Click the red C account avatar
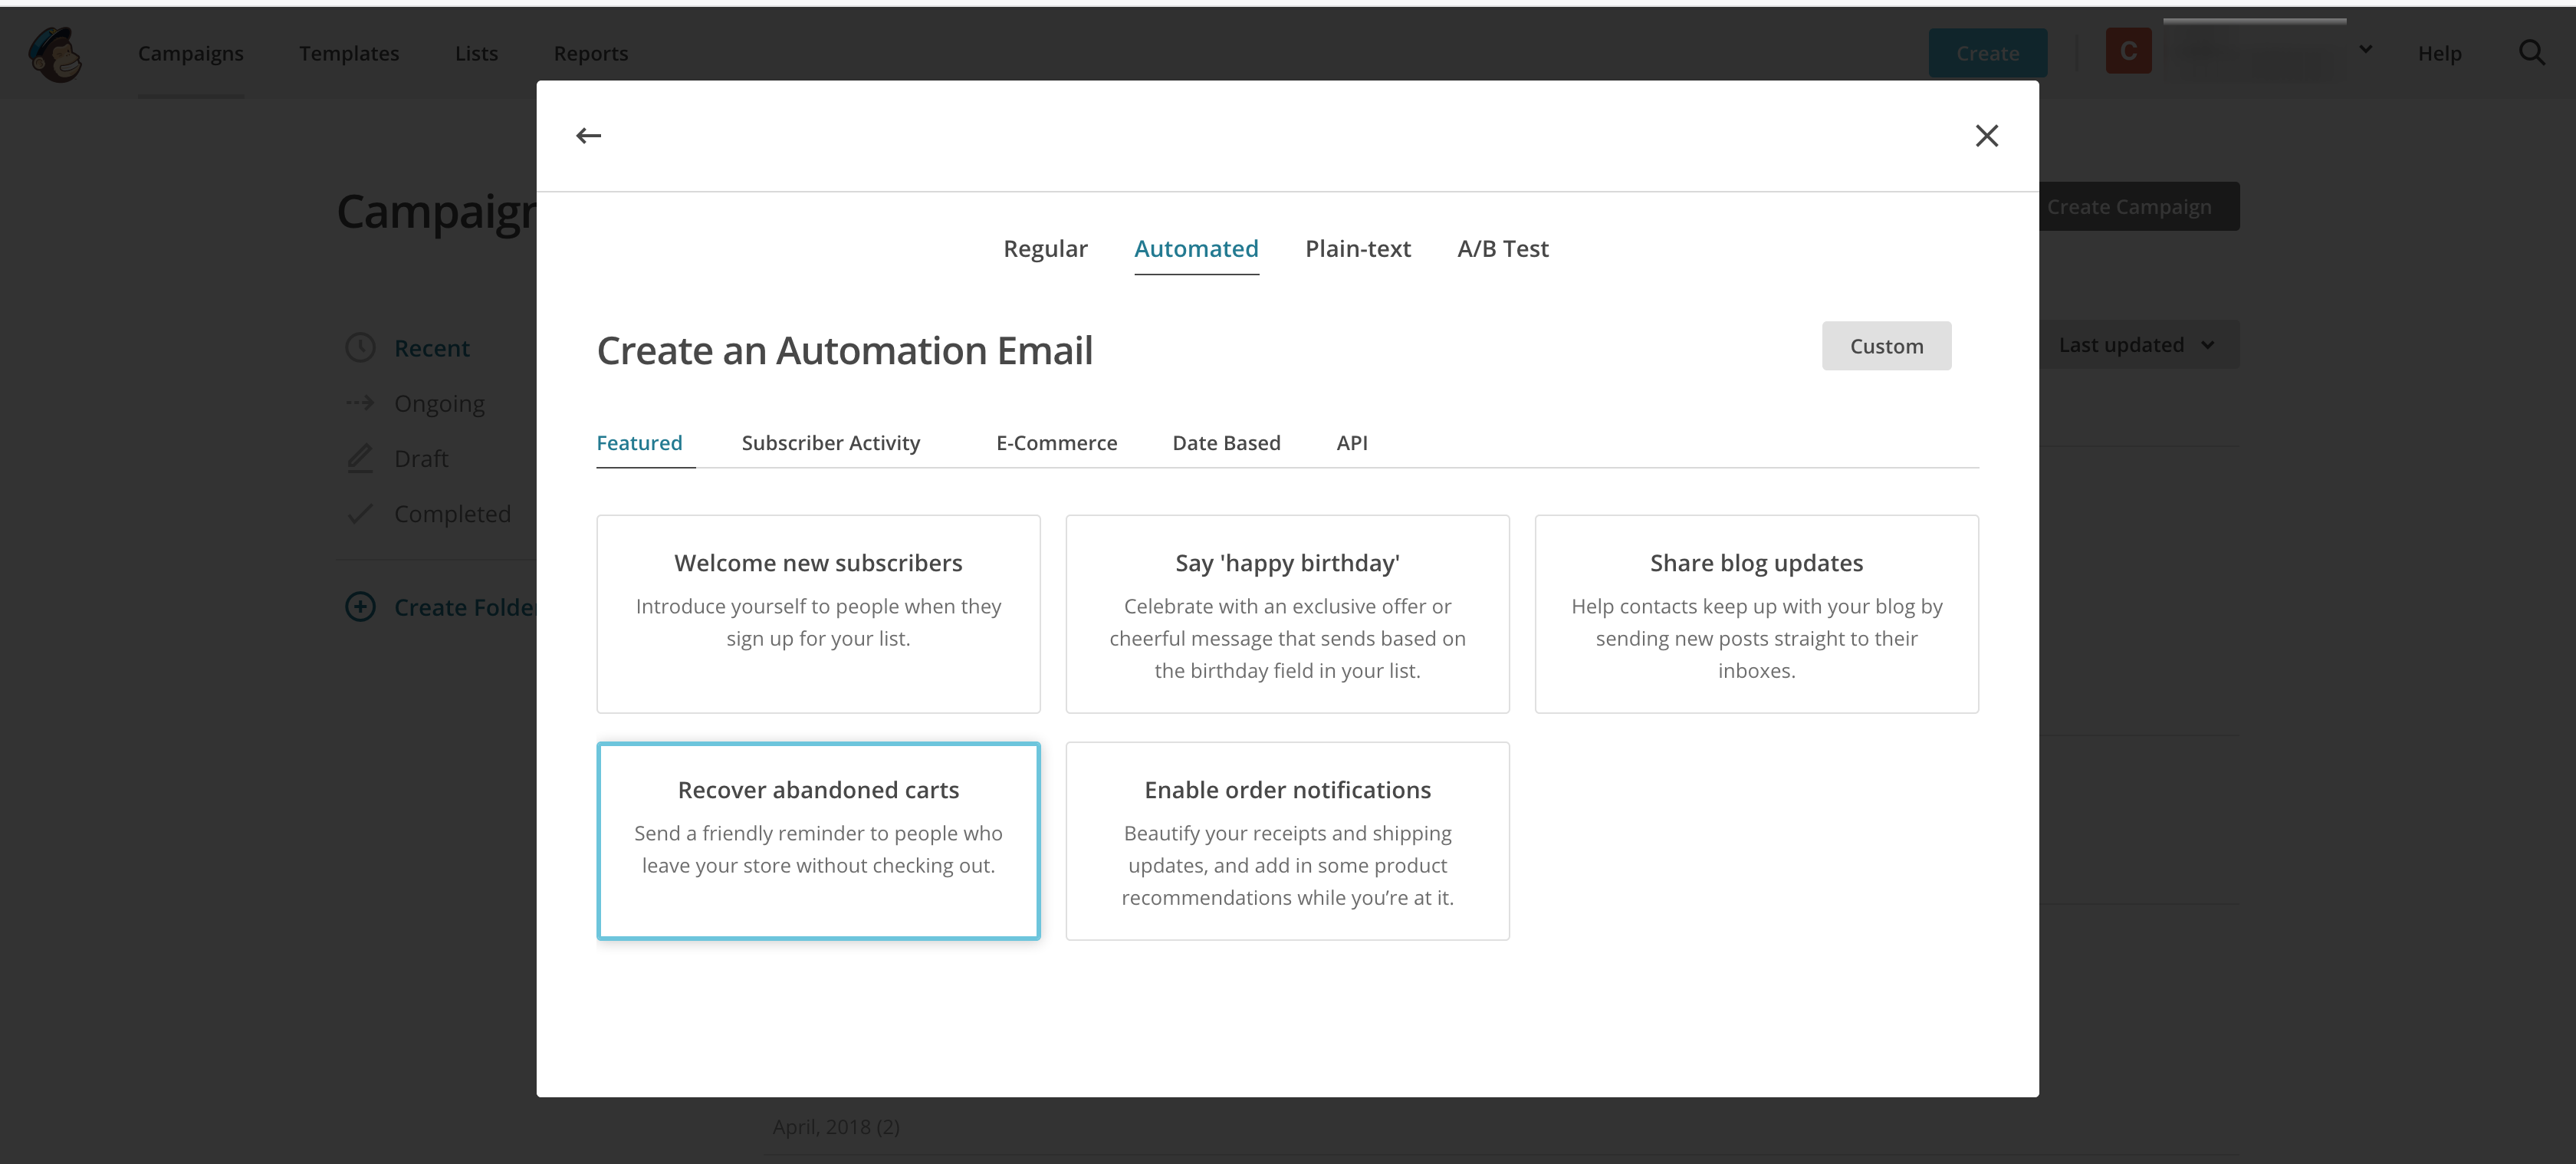Screen dimensions: 2576x1164 pyautogui.click(x=2128, y=51)
